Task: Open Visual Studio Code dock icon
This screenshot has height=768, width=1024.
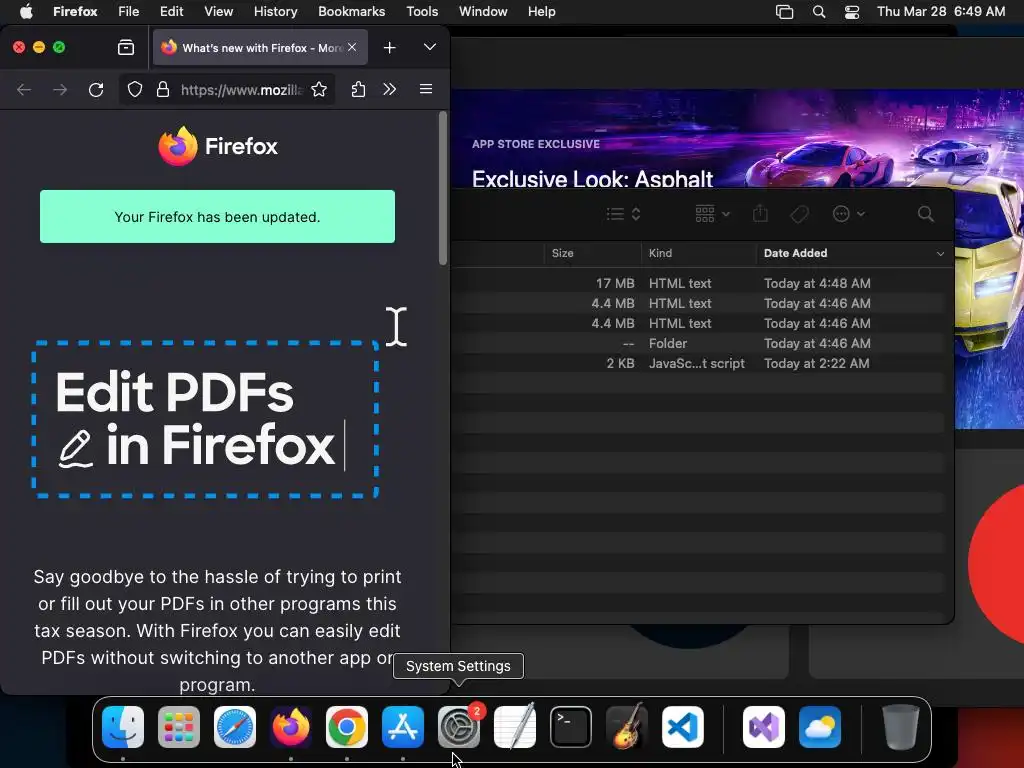Action: coord(683,727)
